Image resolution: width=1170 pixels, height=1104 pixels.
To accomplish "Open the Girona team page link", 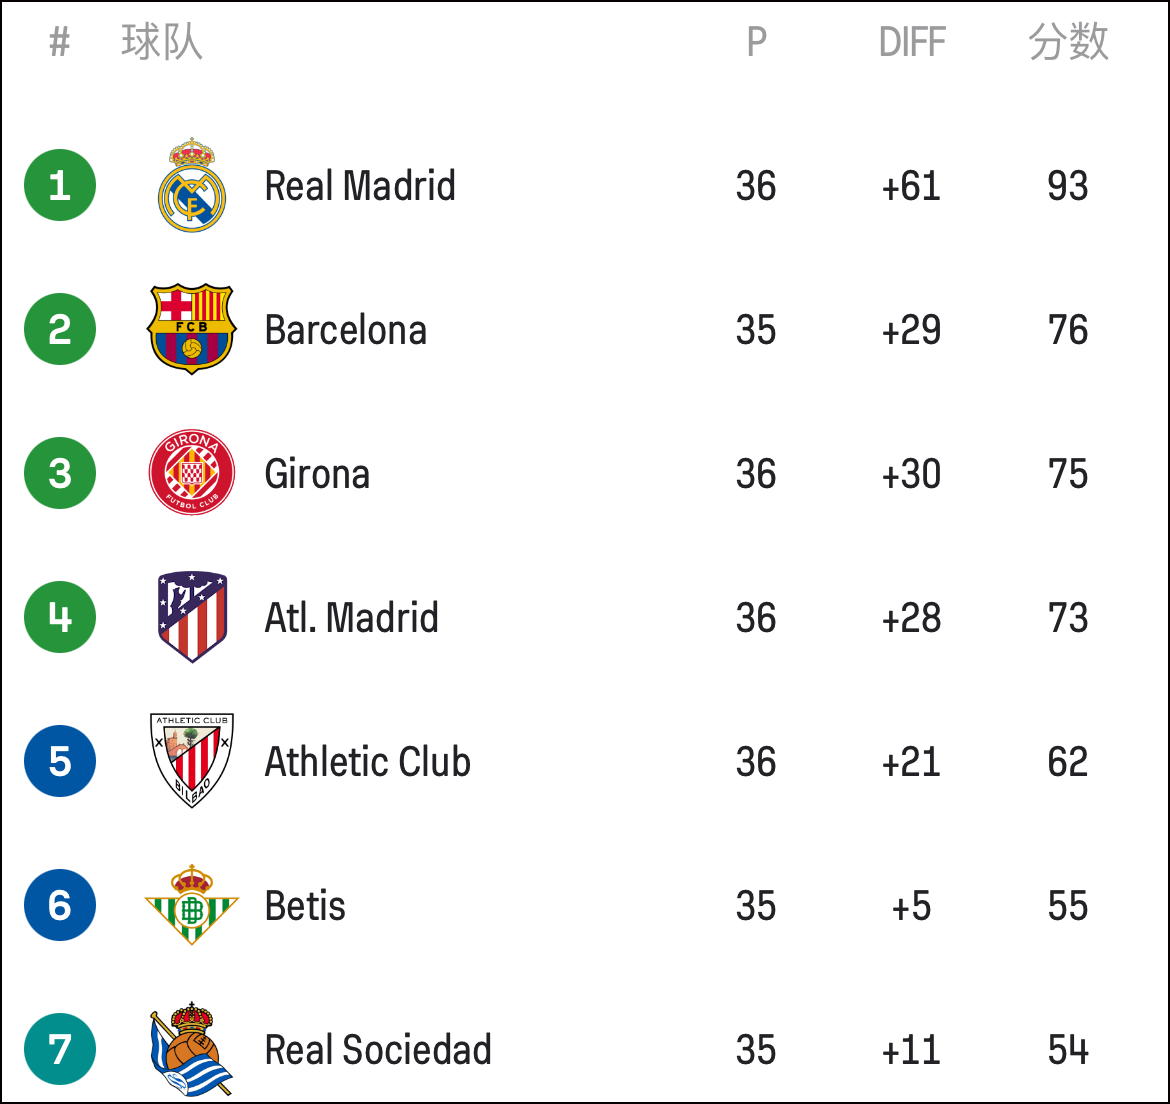I will pyautogui.click(x=317, y=474).
